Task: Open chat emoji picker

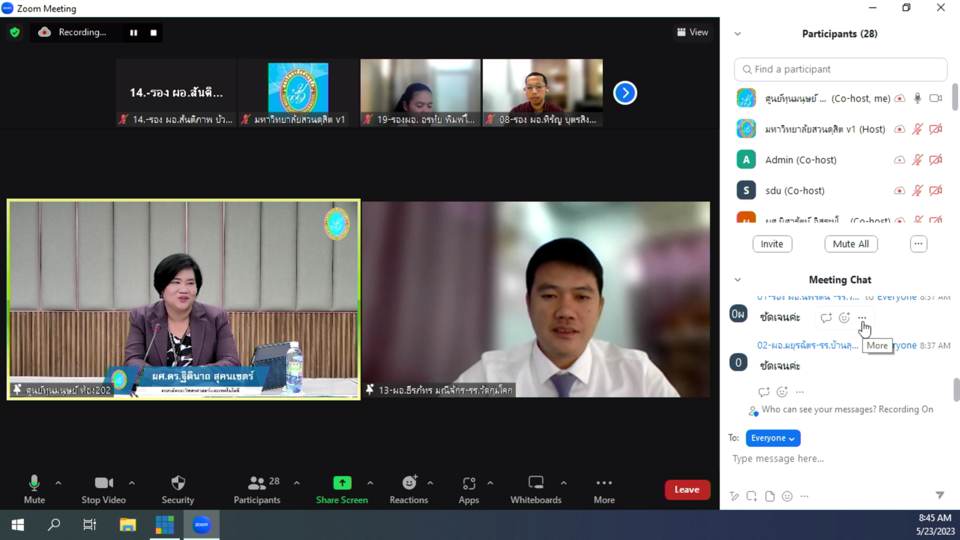Action: click(787, 496)
